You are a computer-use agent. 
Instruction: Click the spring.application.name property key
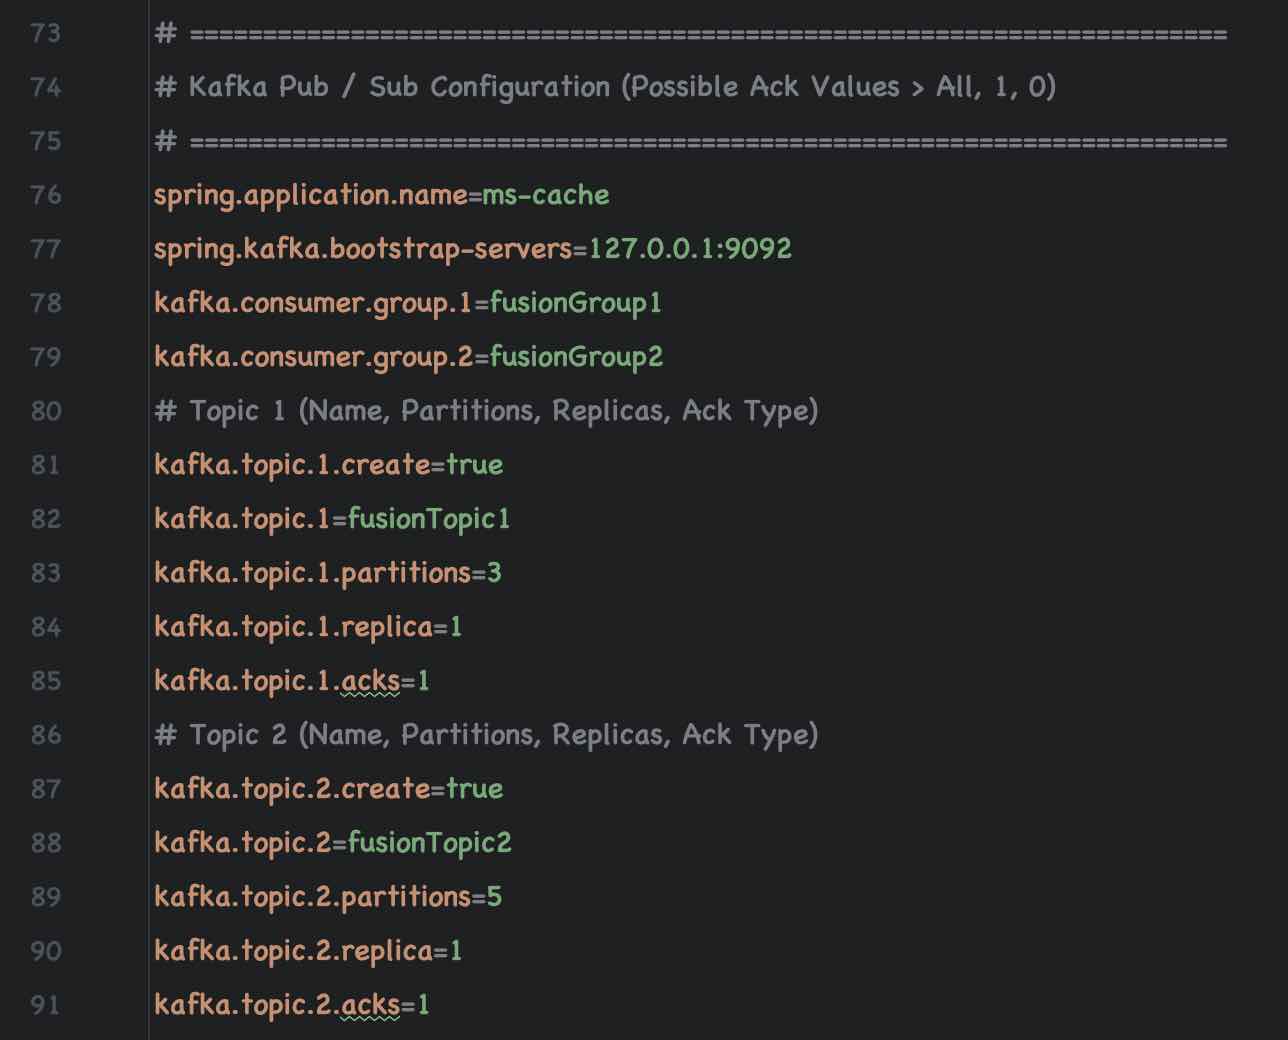(x=311, y=195)
